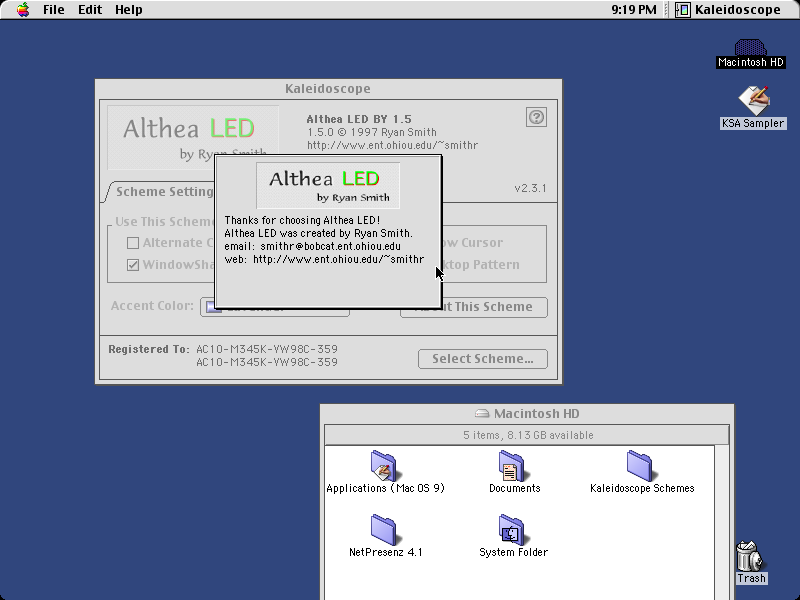Screen dimensions: 800x600
Task: Click the Macintosh HD window title text
Action: point(536,414)
